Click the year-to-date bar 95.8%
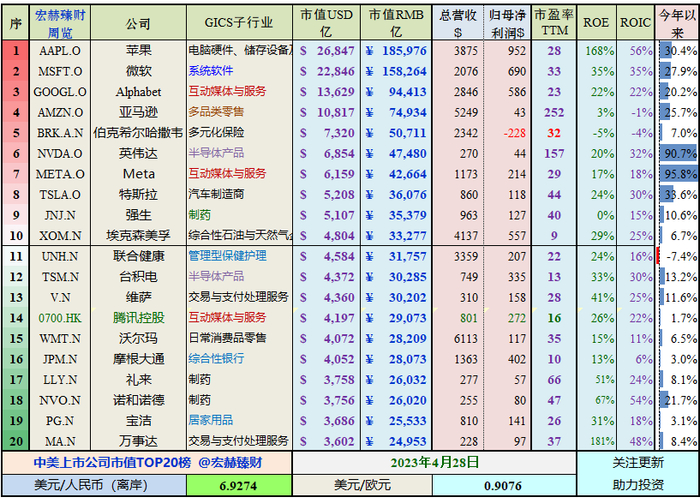Viewport: 700px width, 498px height. pos(678,174)
